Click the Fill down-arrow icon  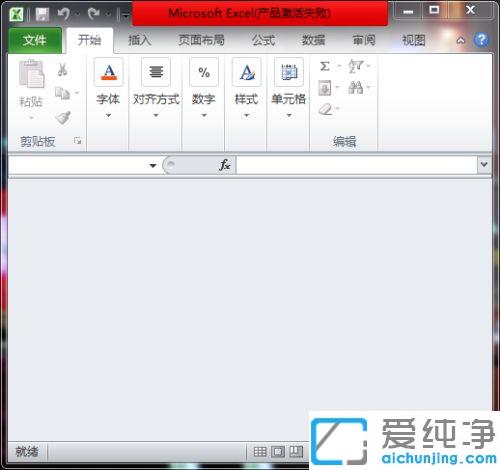(325, 88)
